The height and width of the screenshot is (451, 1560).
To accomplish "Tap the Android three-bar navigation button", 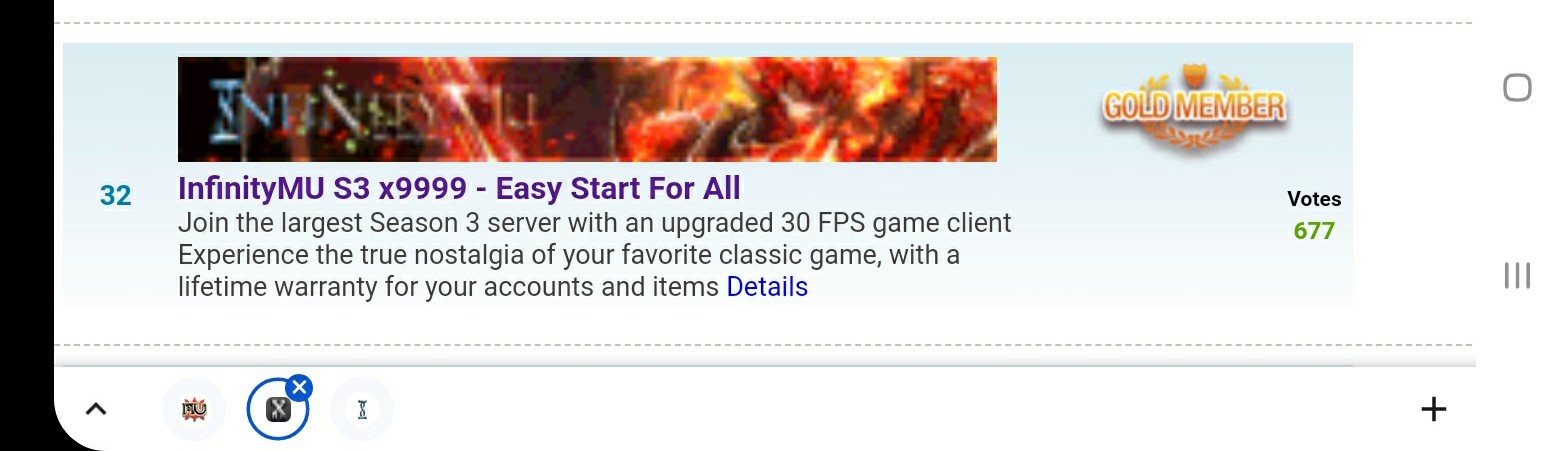I will coord(1517,276).
